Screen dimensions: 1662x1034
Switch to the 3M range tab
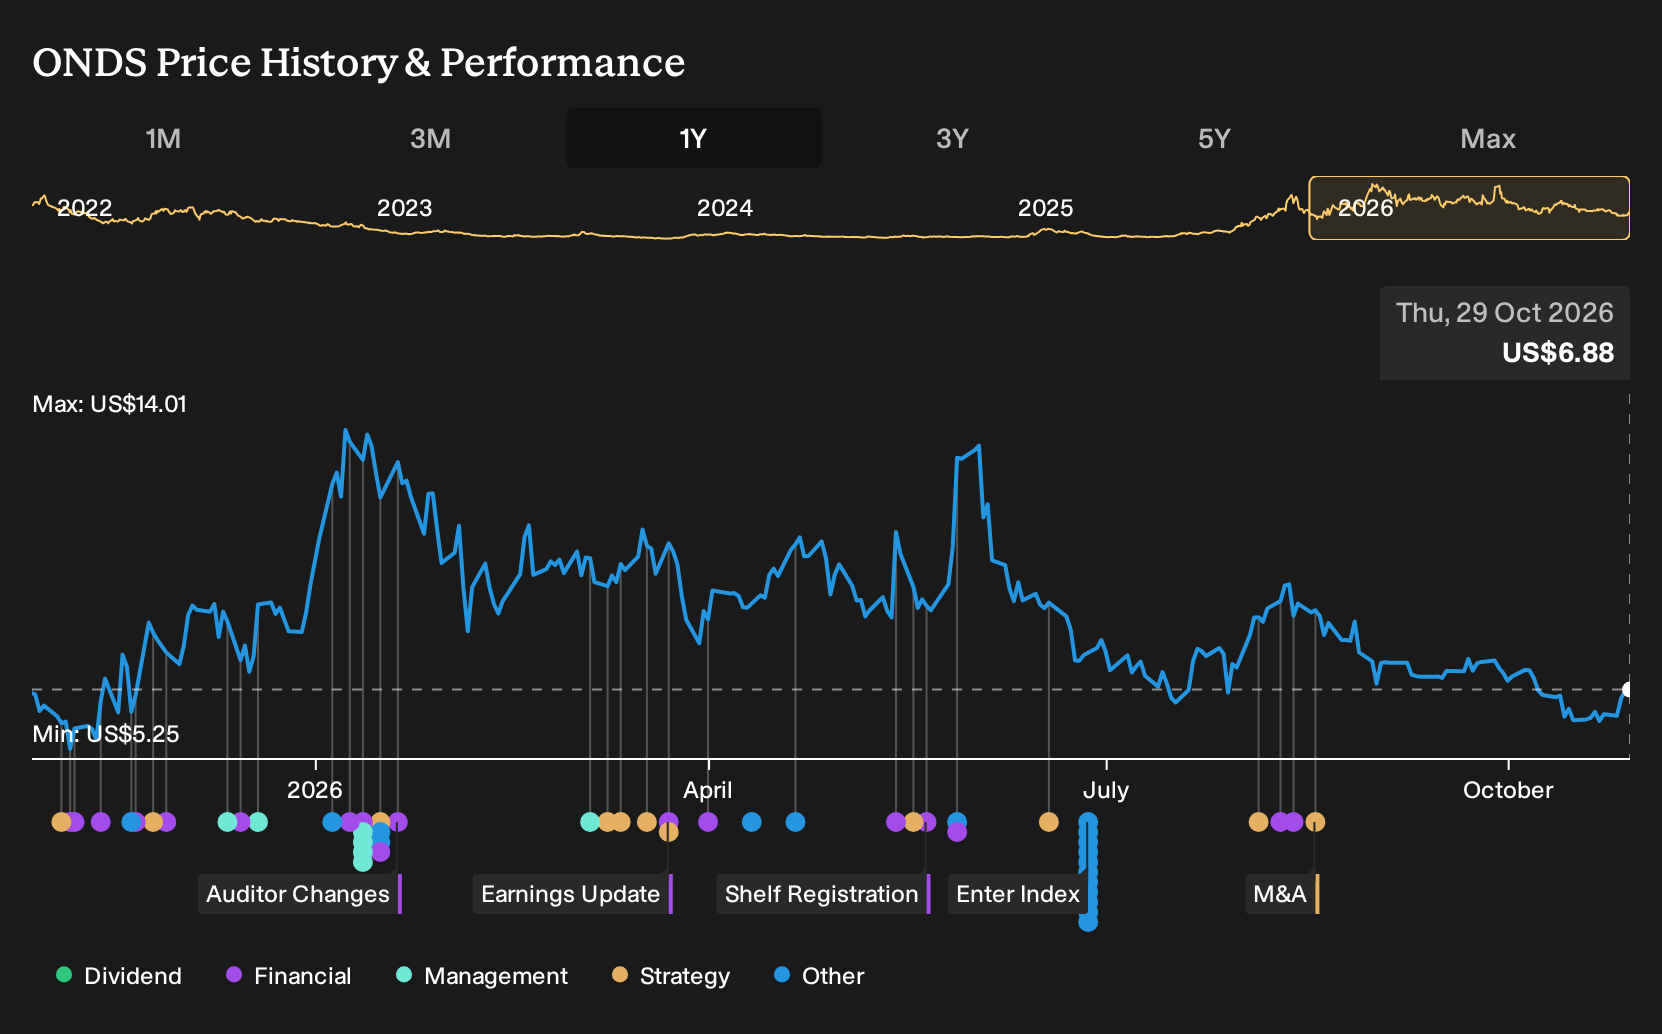(x=430, y=138)
